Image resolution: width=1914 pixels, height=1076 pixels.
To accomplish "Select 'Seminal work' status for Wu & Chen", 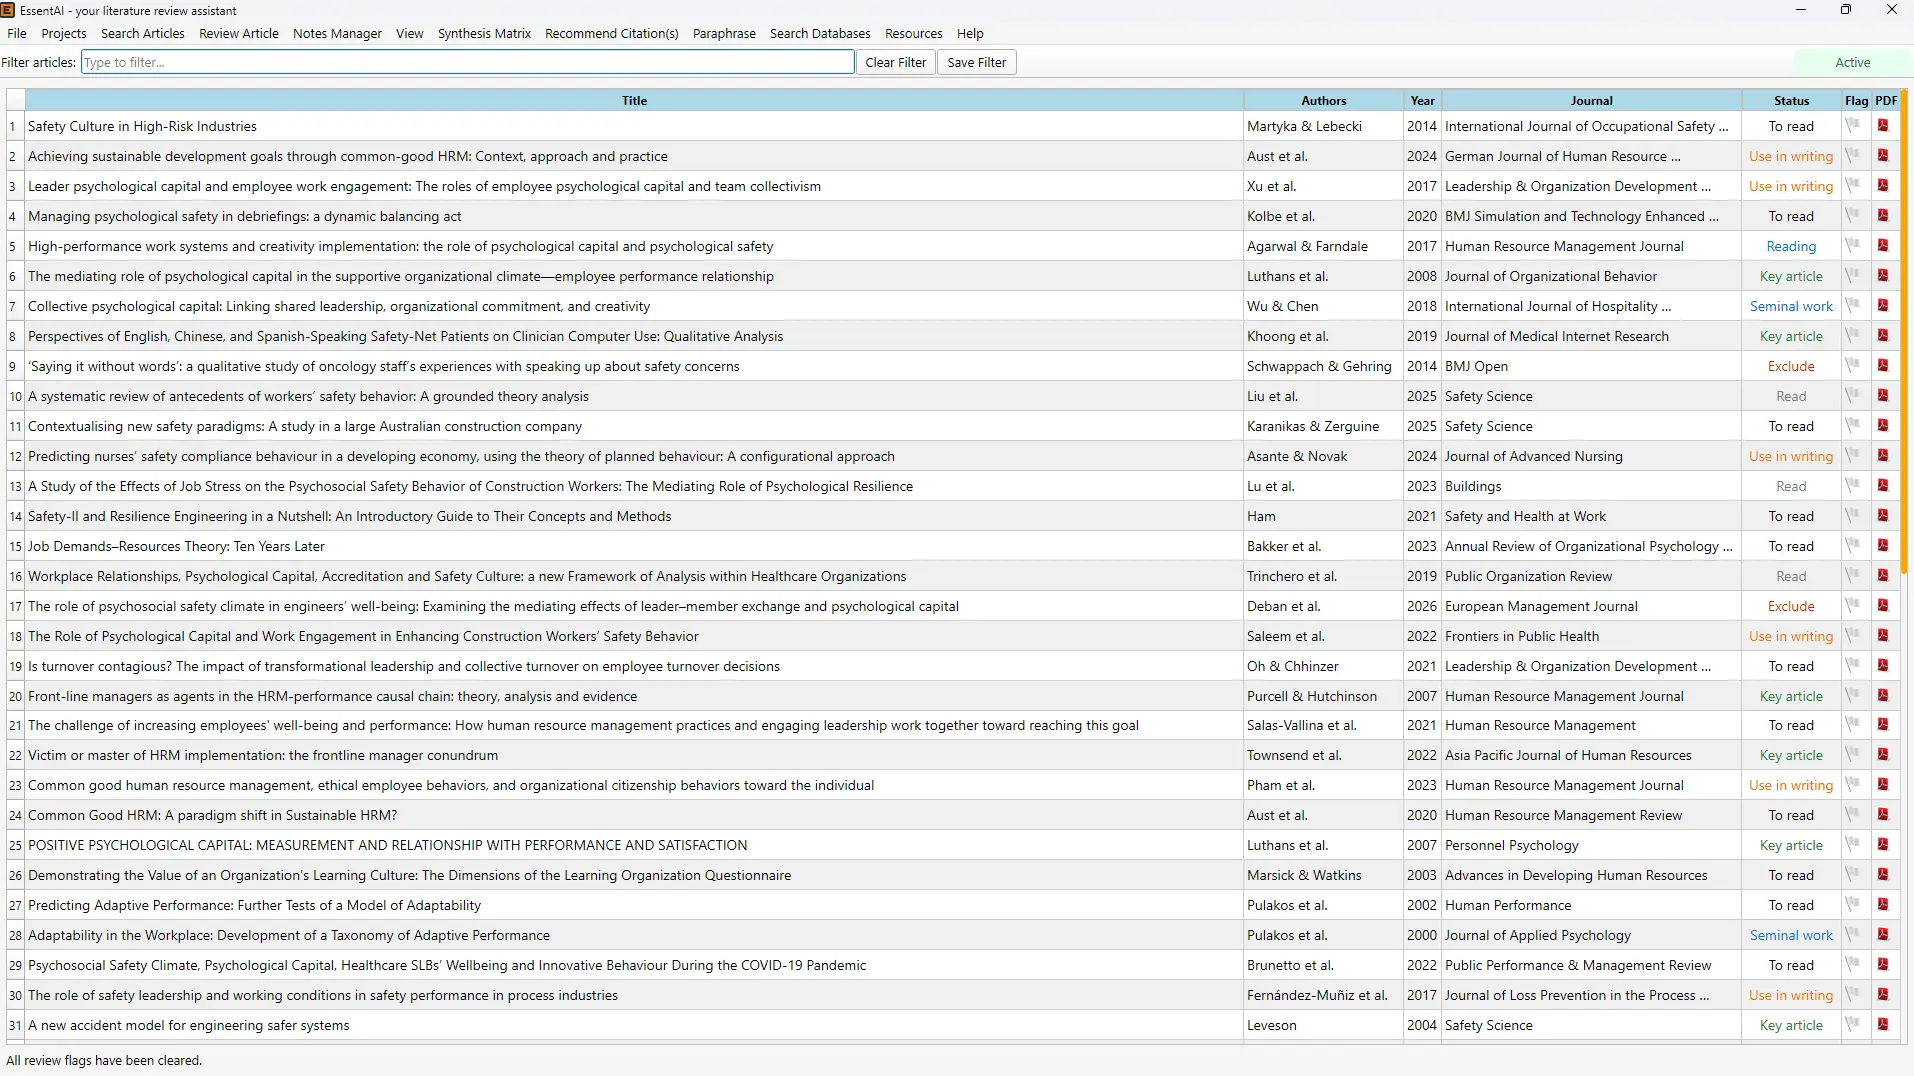I will (x=1791, y=306).
